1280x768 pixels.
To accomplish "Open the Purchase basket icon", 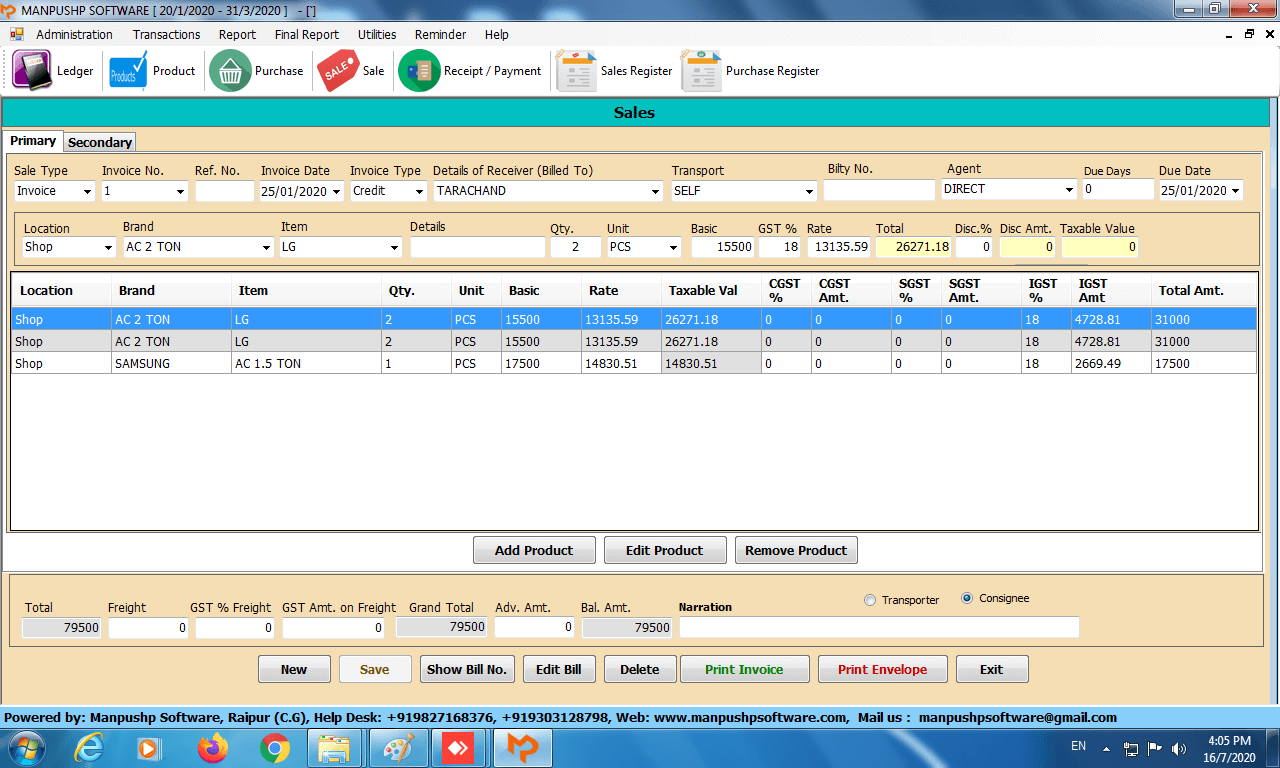I will click(230, 71).
